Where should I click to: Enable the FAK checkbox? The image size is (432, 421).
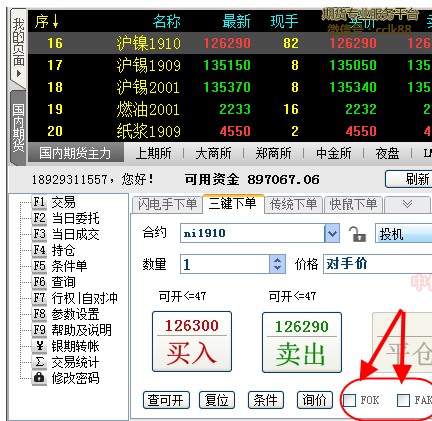(403, 400)
